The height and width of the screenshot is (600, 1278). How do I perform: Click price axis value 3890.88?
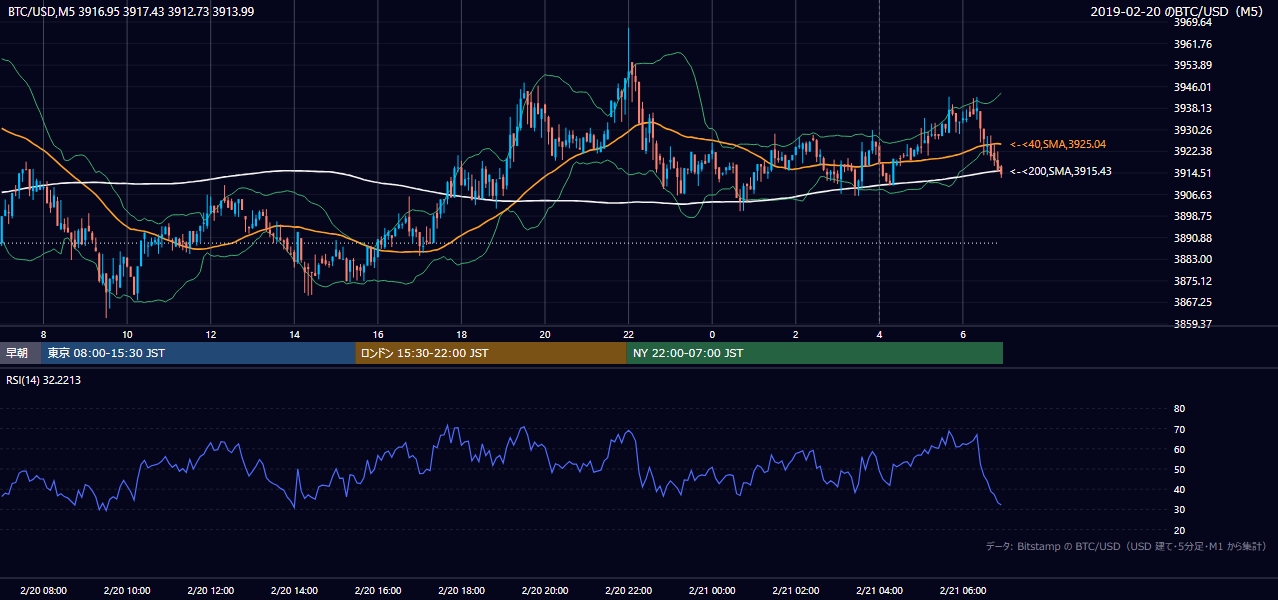1192,238
